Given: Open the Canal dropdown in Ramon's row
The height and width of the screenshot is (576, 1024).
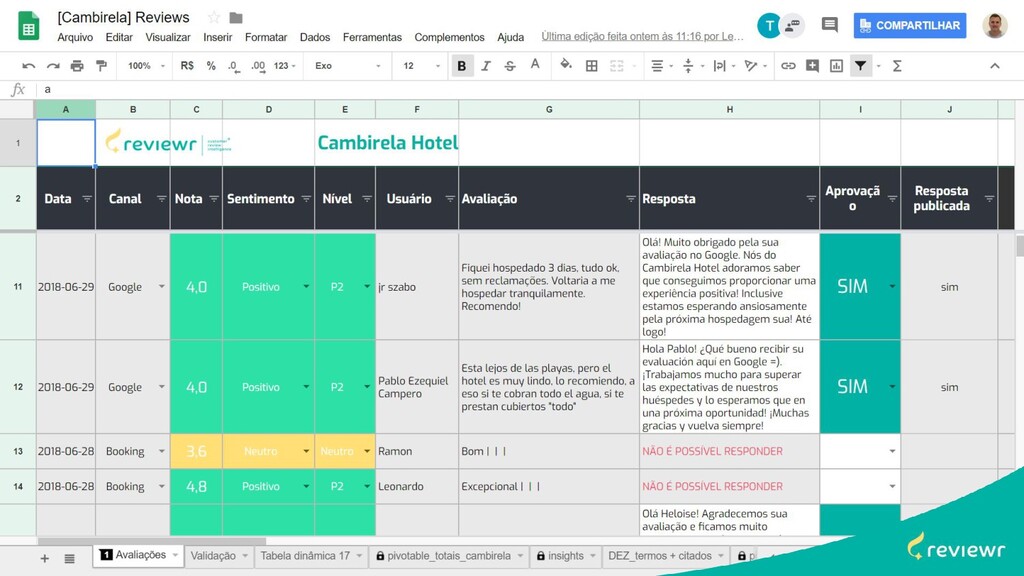Looking at the screenshot, I should point(161,451).
